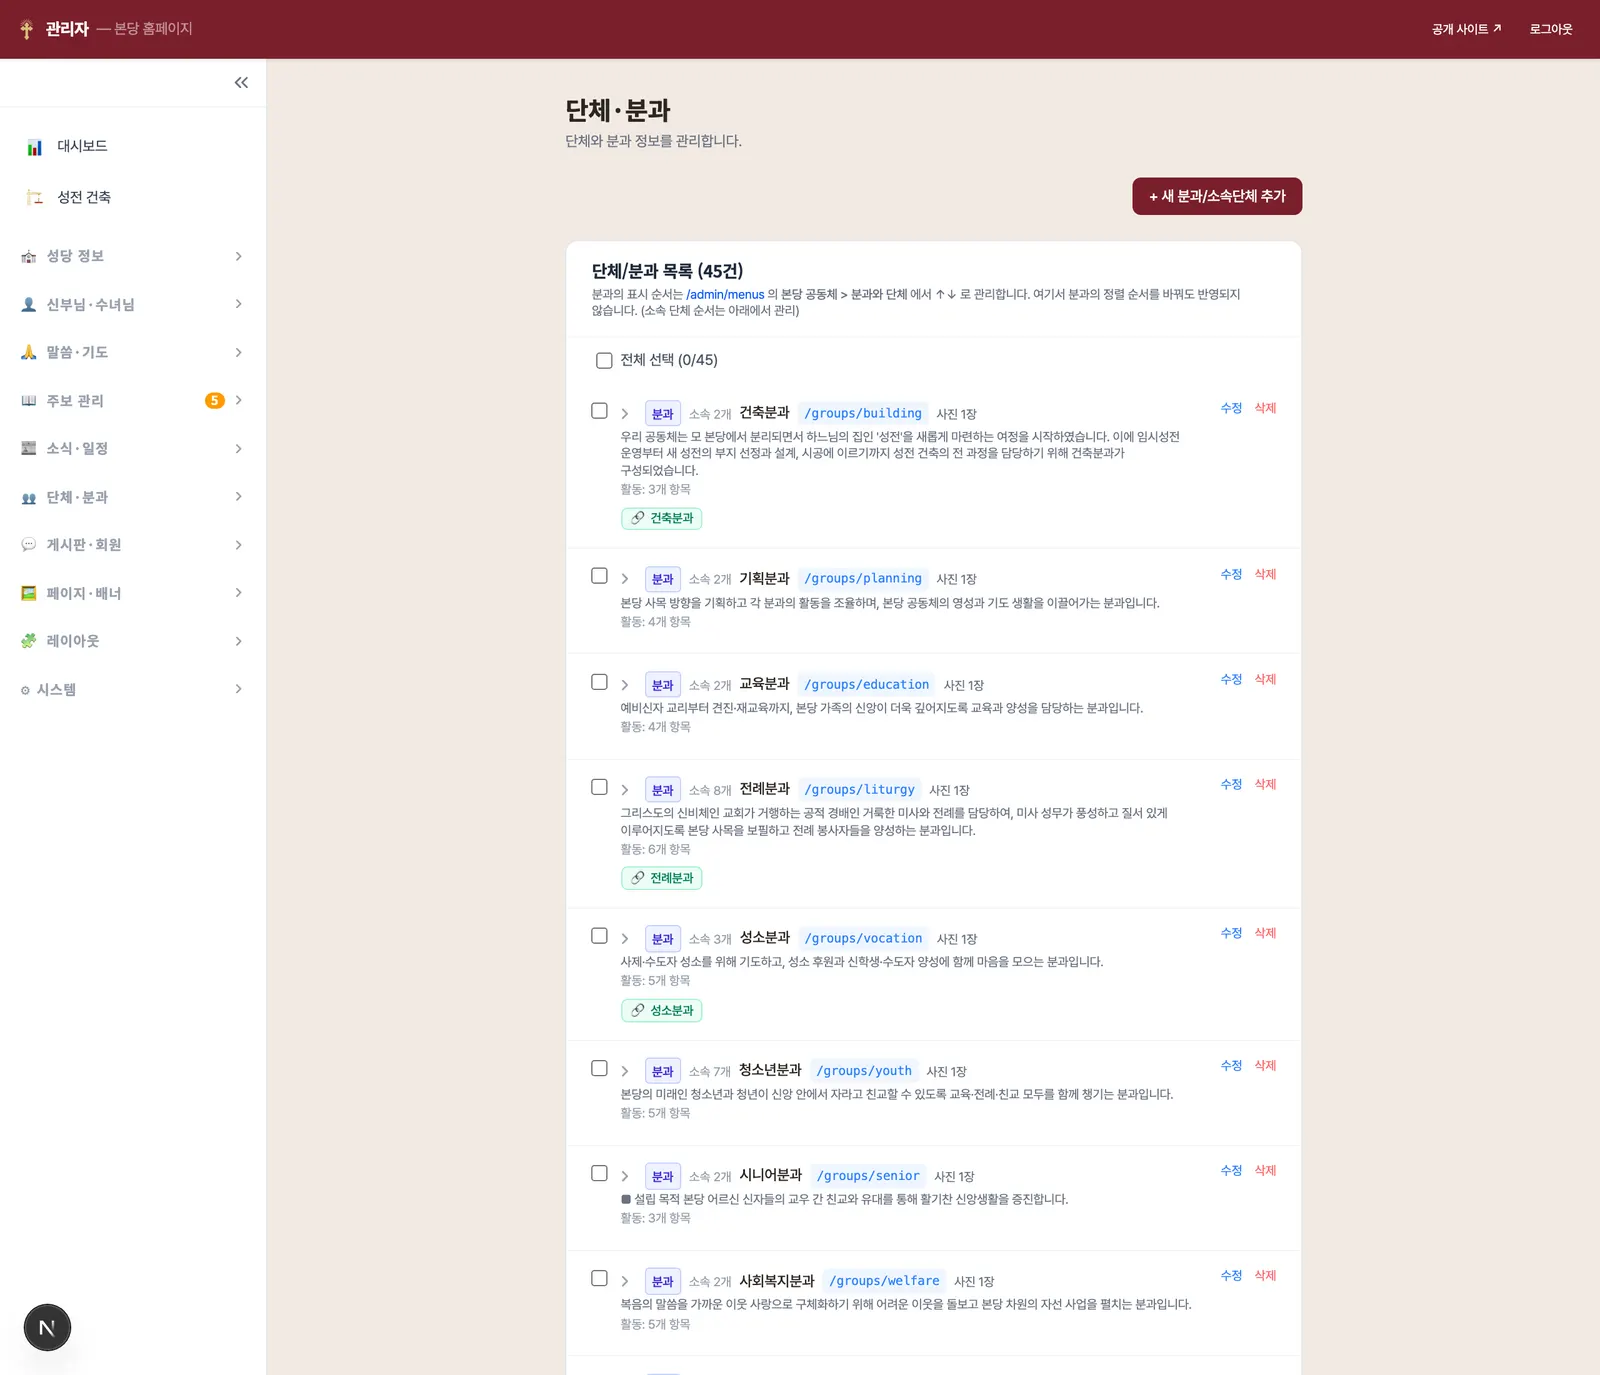1600x1375 pixels.
Task: Click 로그아웃 in the header
Action: point(1551,29)
